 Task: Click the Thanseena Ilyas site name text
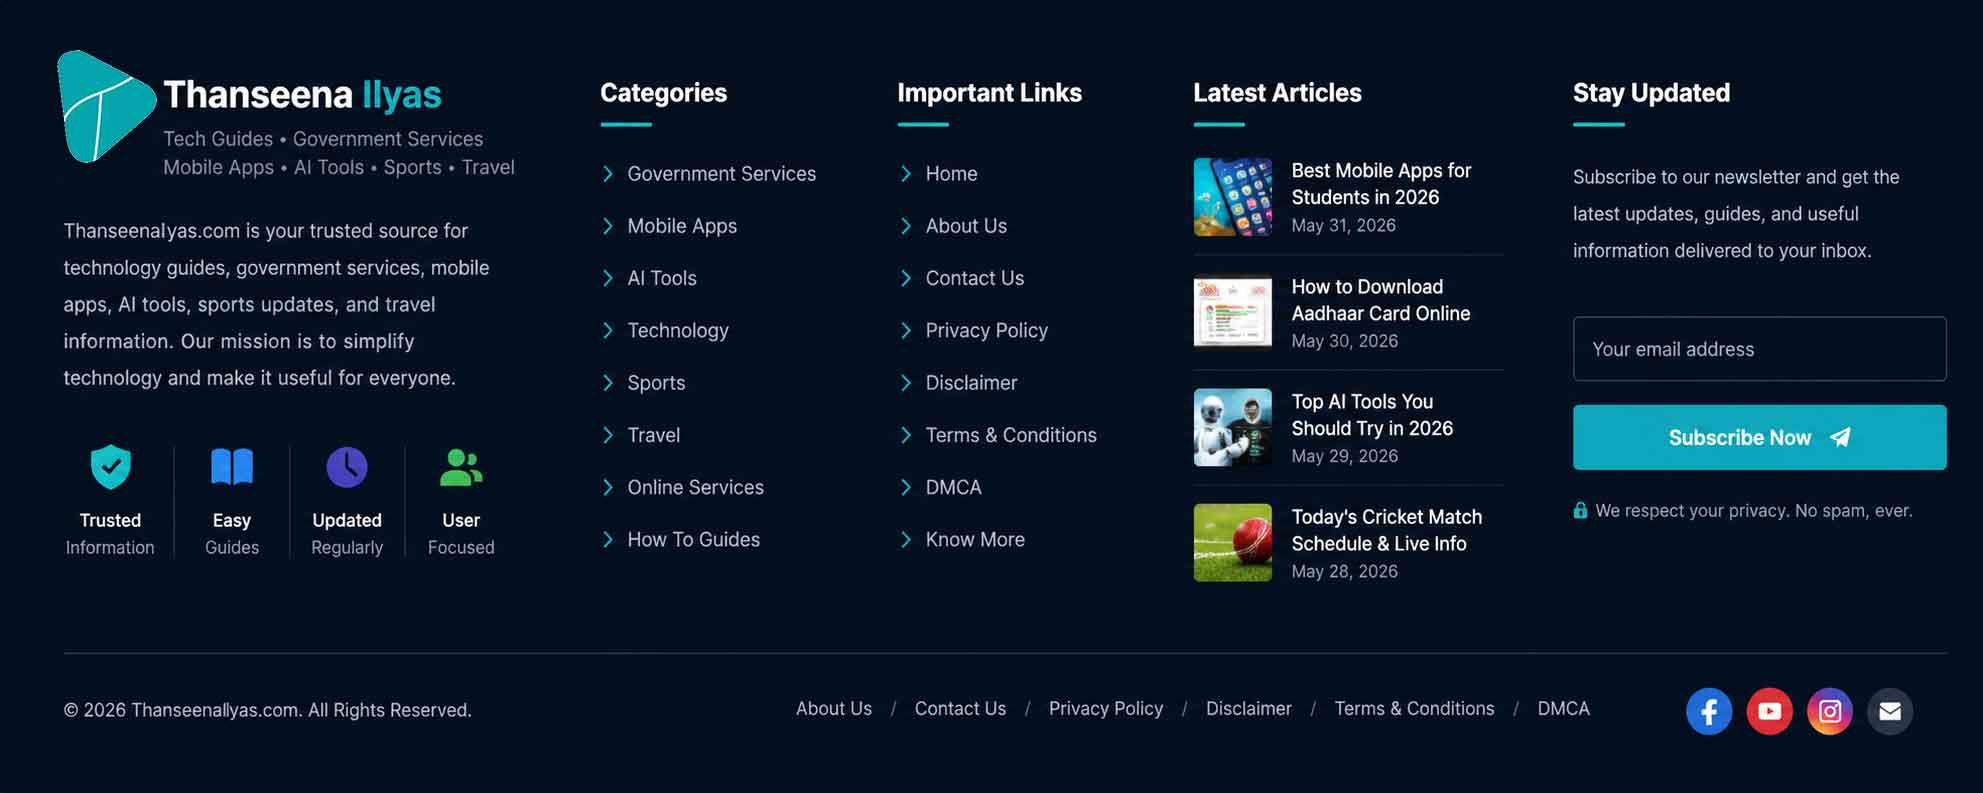click(302, 95)
